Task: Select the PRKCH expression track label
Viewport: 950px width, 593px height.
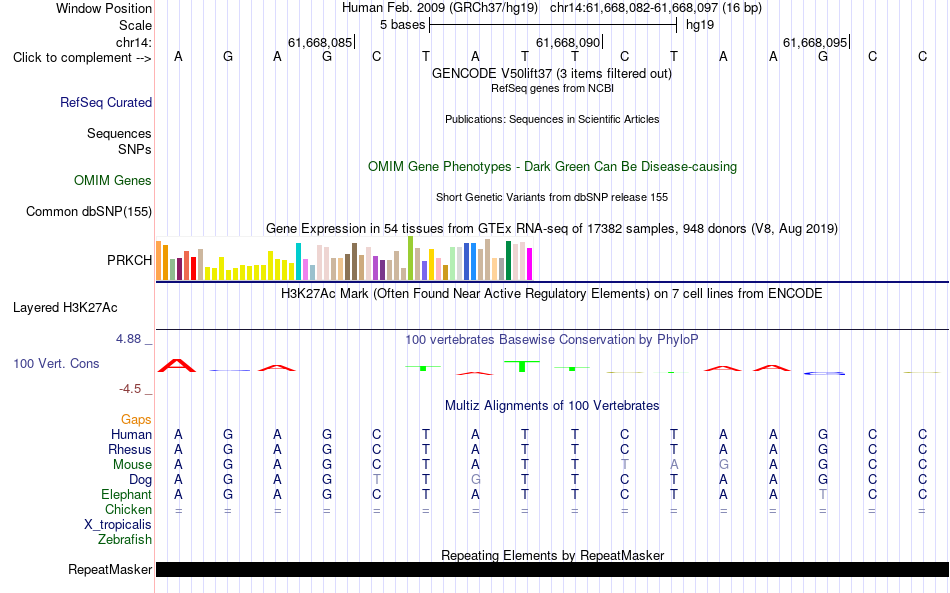Action: 130,260
